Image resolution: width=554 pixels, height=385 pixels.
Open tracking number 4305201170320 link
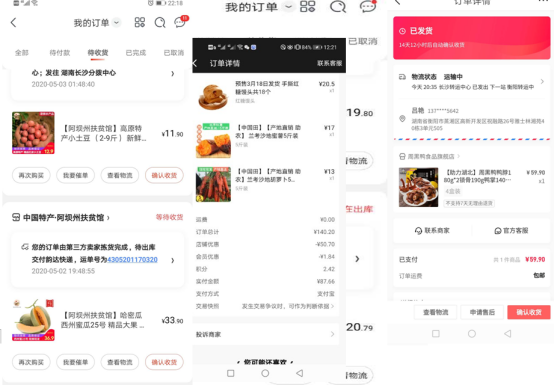pos(132,260)
